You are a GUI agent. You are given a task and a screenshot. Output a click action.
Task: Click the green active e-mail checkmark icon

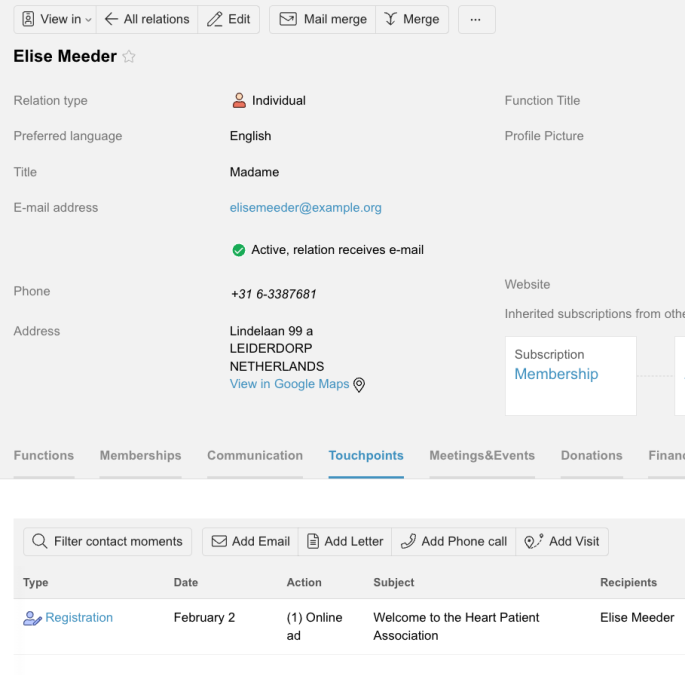click(x=239, y=250)
